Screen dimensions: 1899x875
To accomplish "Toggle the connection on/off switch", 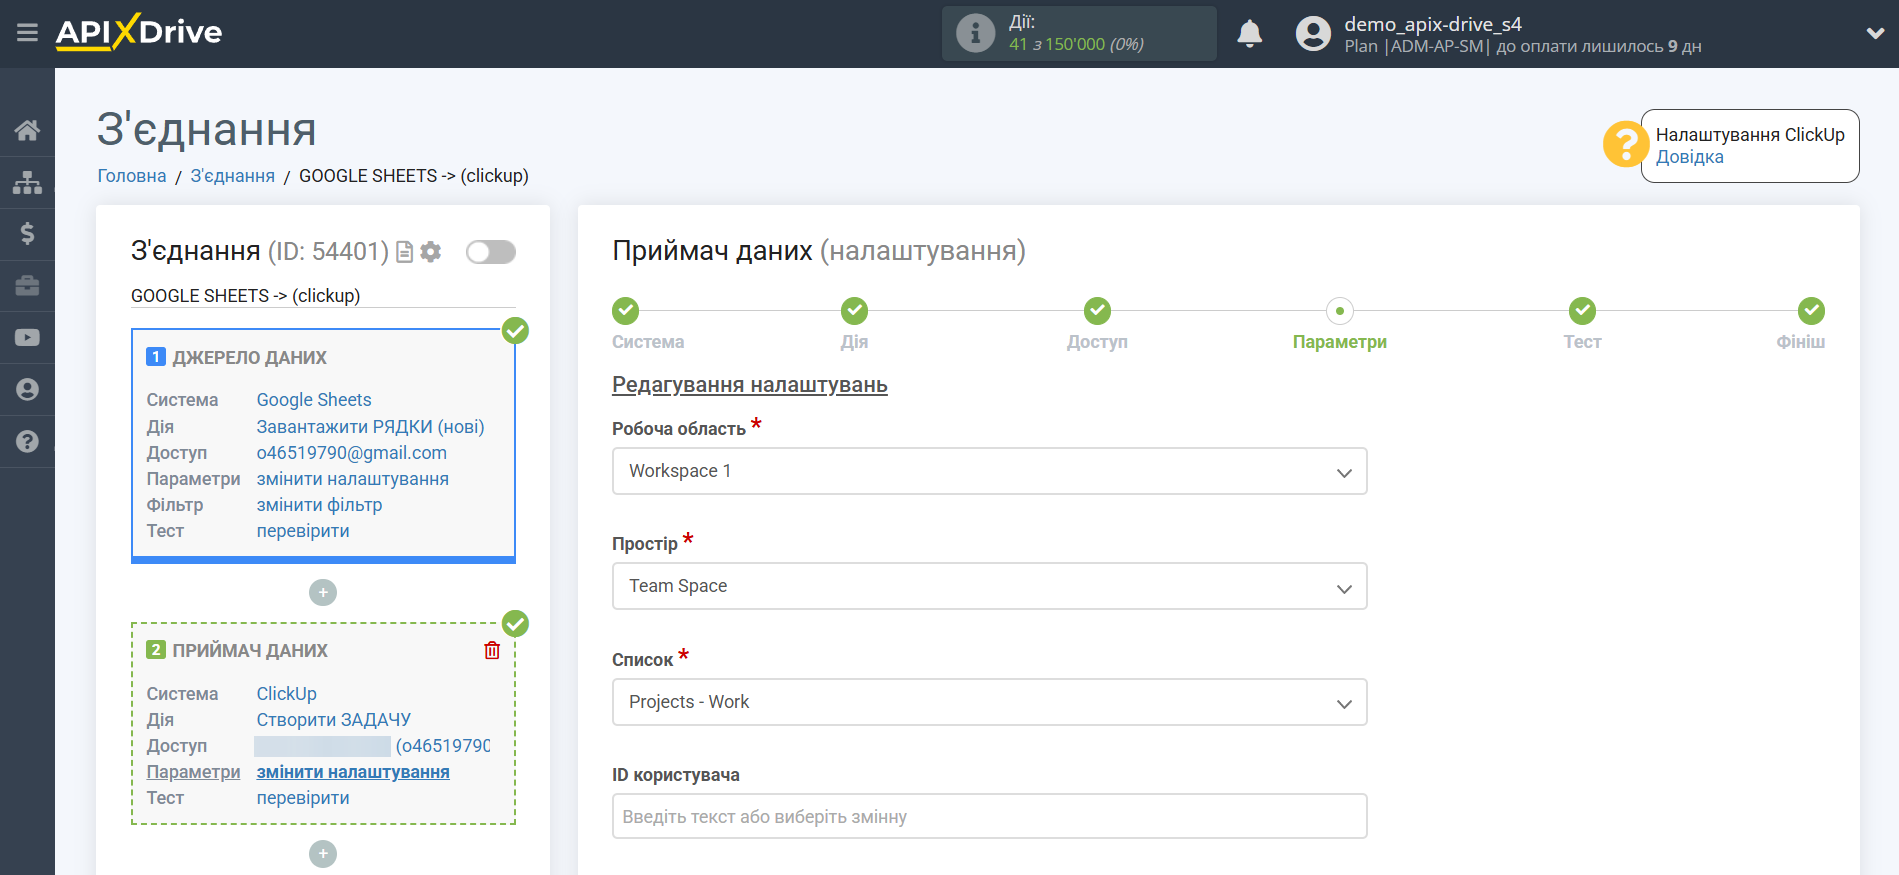I will click(x=491, y=252).
